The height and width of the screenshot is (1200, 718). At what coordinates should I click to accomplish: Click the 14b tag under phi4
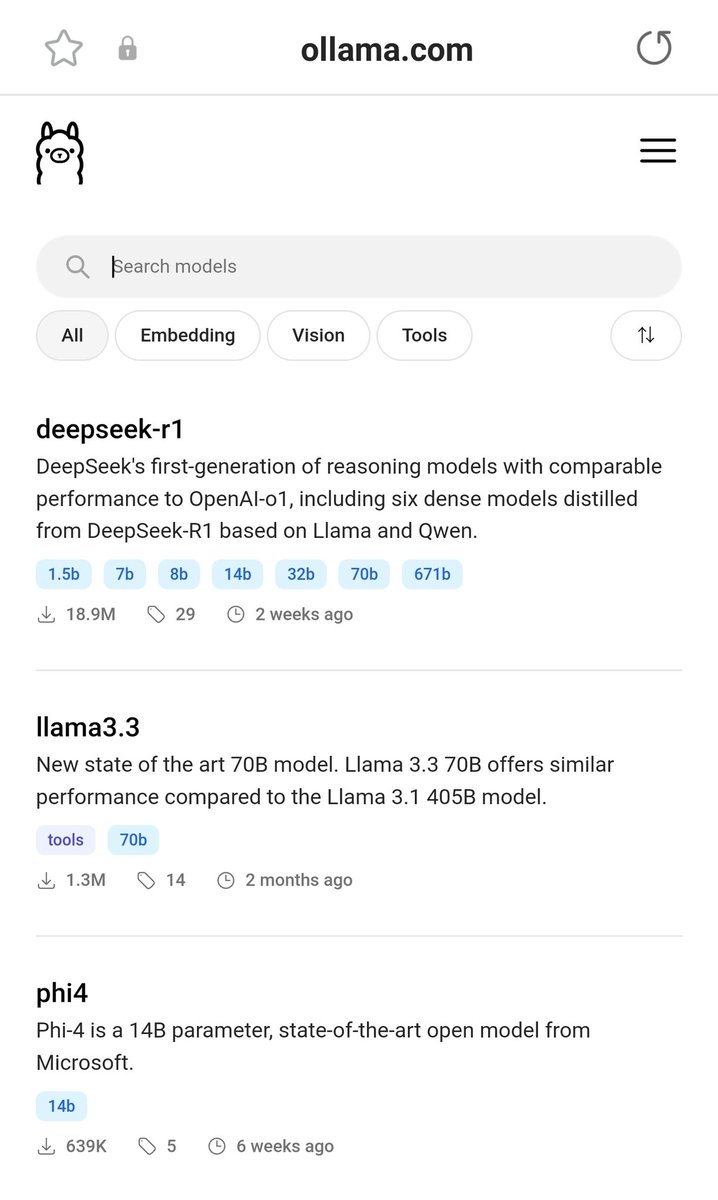click(61, 1106)
